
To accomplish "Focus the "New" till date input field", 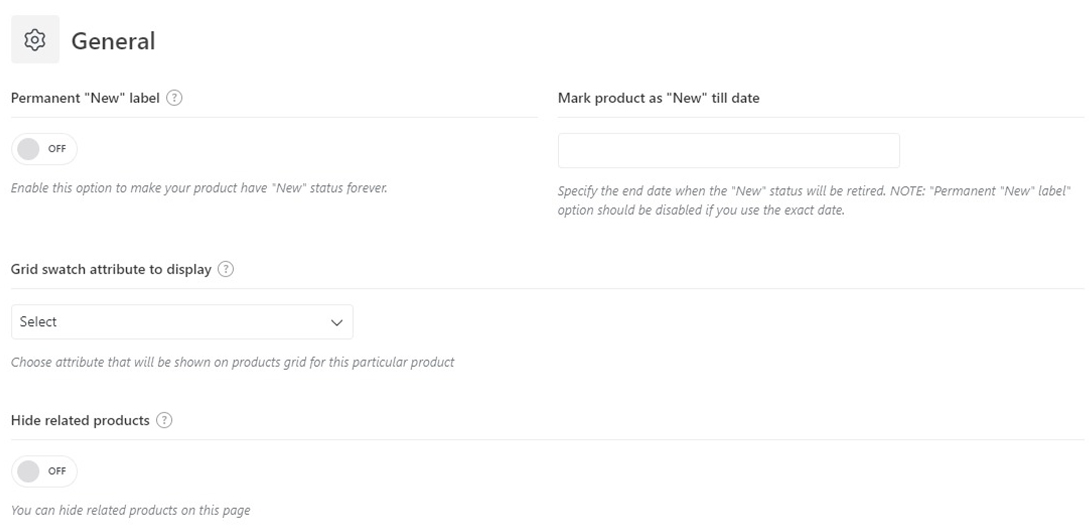I will click(728, 150).
